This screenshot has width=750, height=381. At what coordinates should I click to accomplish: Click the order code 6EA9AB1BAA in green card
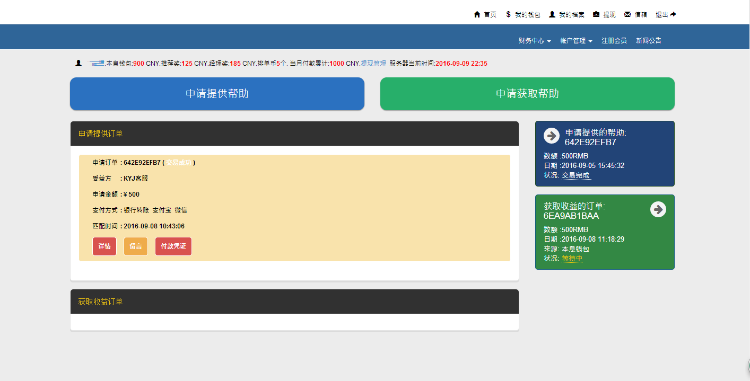click(x=571, y=216)
